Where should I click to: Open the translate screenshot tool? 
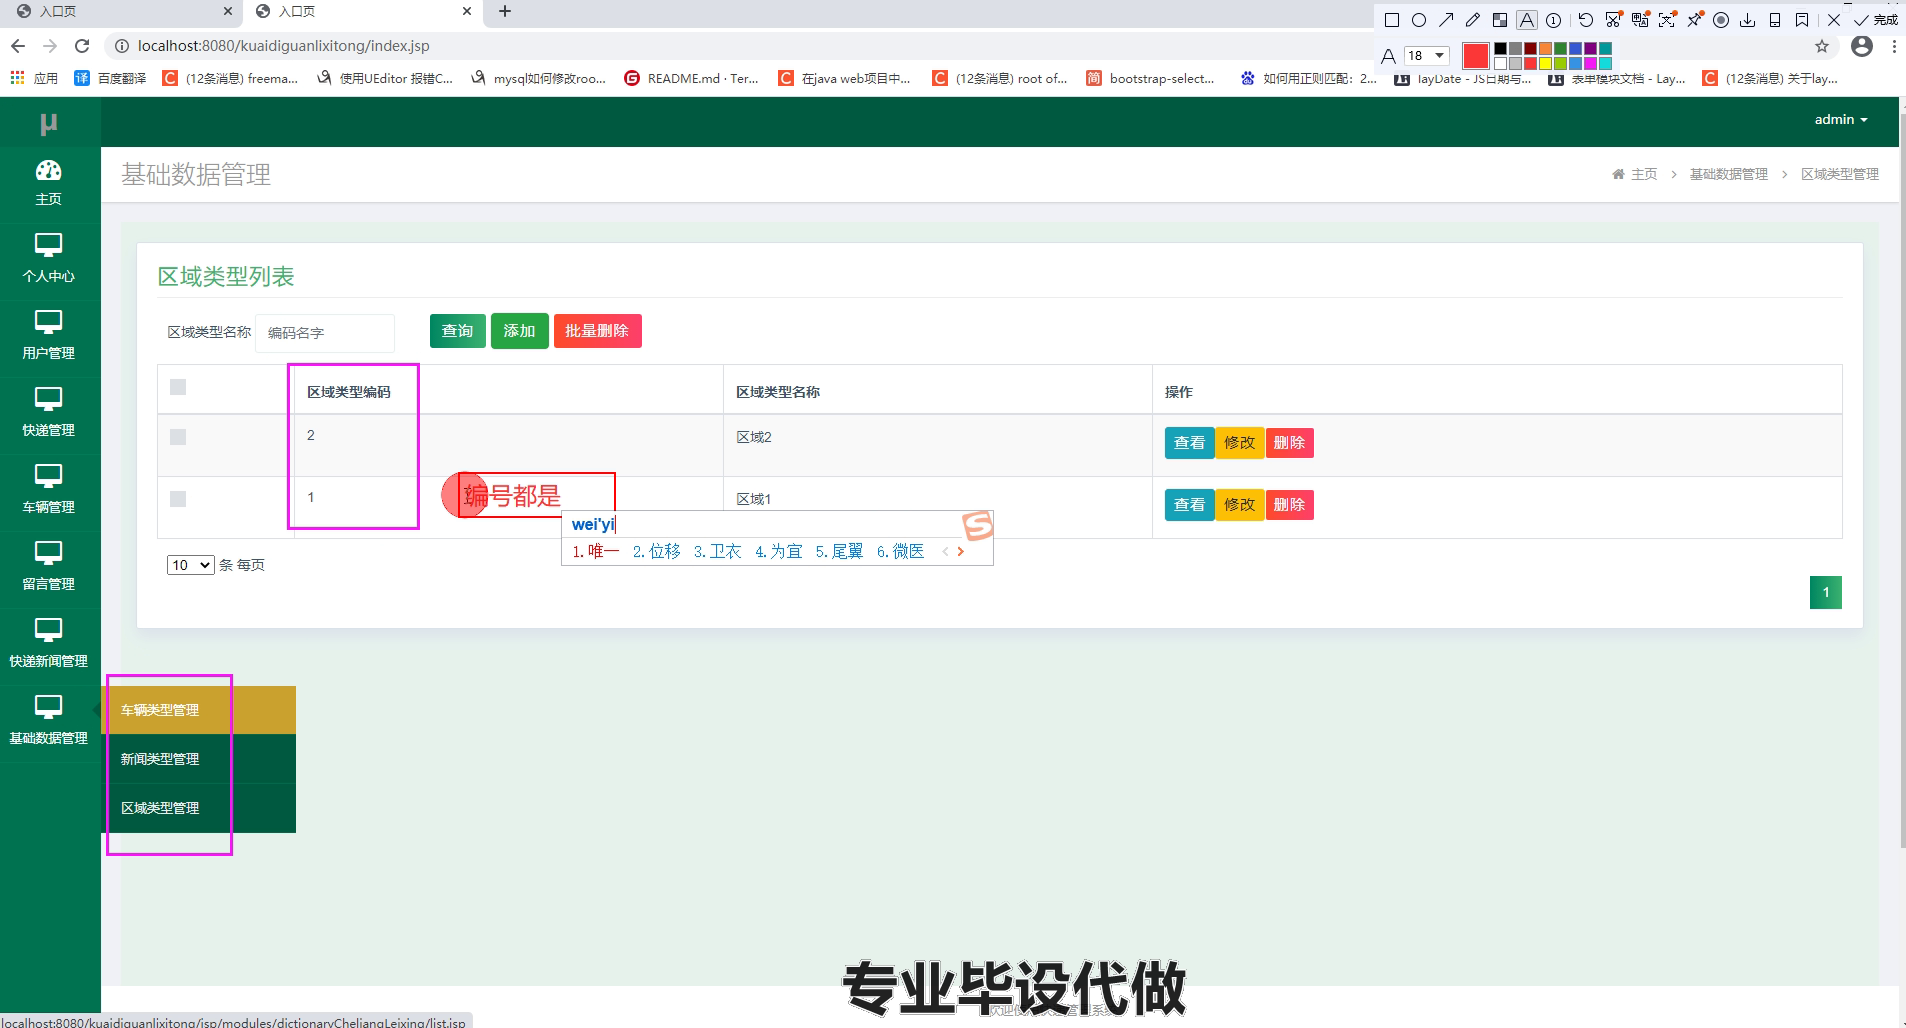(x=1640, y=20)
